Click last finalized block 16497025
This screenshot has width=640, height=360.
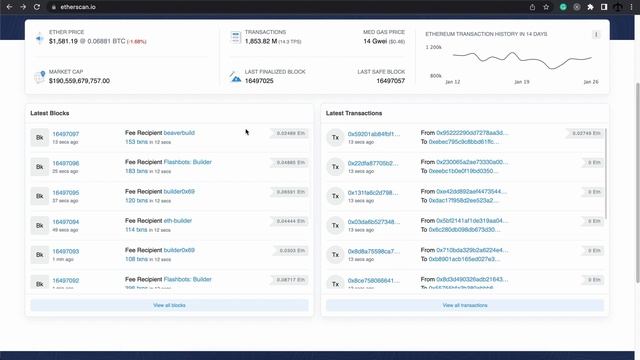coord(259,81)
